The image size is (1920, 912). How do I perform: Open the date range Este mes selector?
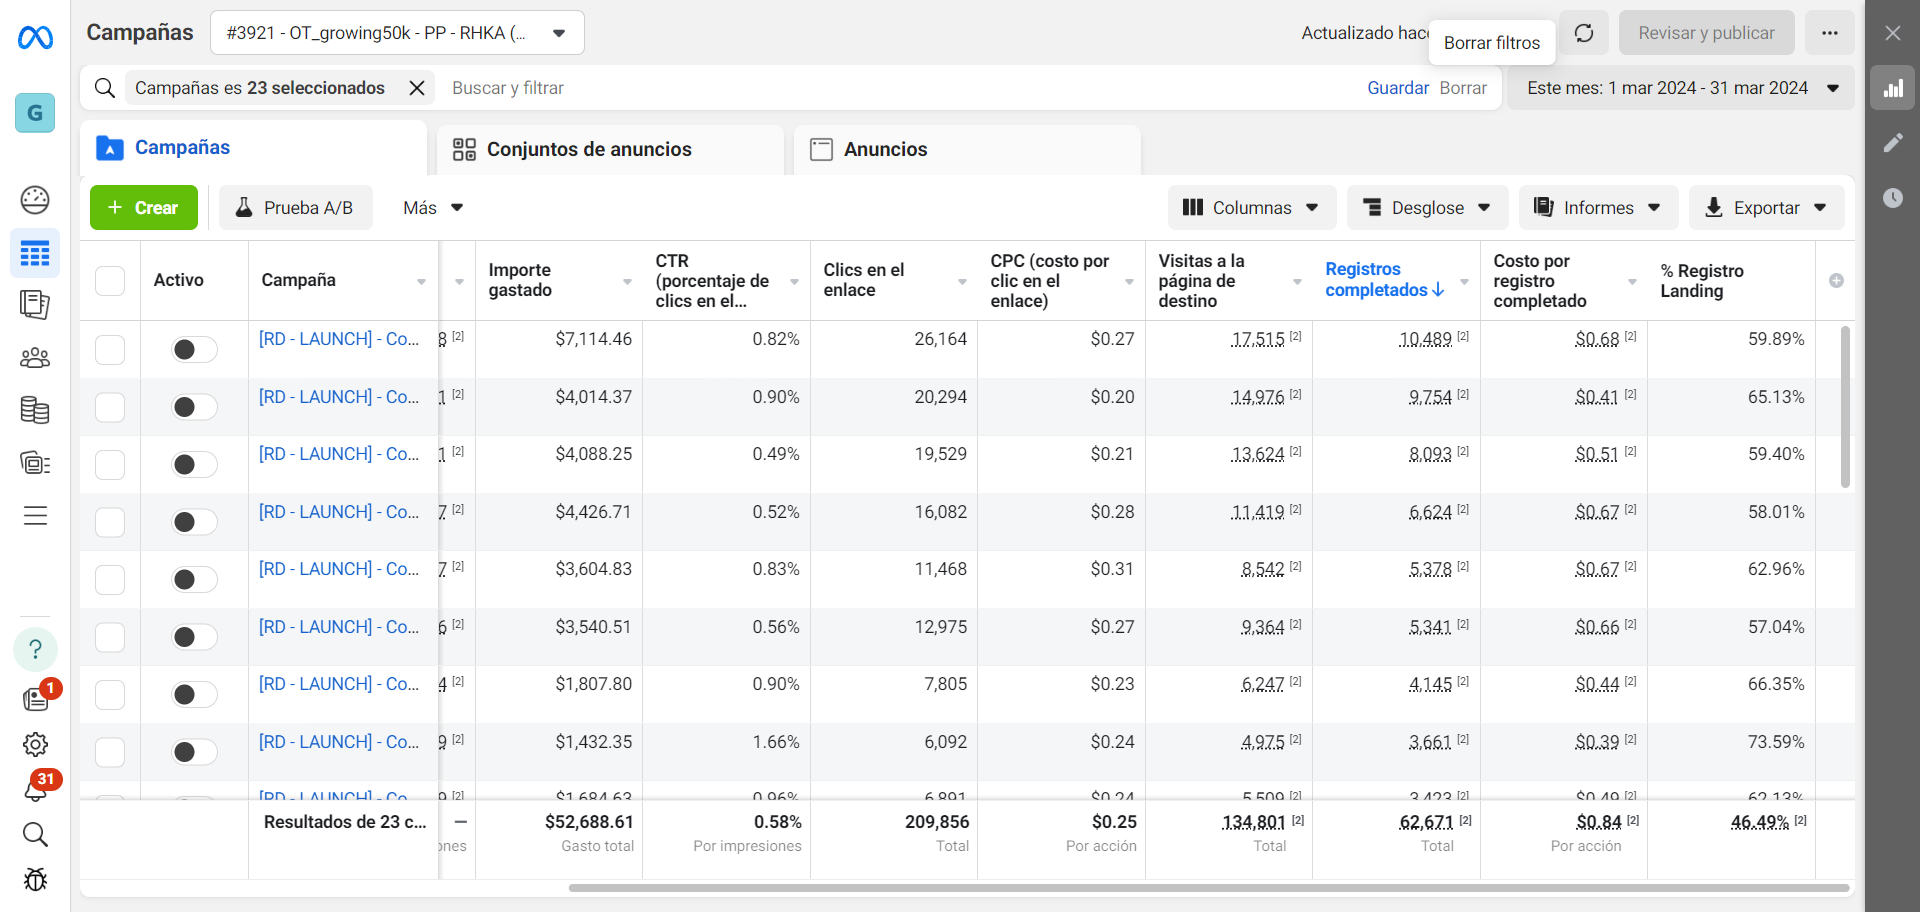coord(1681,88)
